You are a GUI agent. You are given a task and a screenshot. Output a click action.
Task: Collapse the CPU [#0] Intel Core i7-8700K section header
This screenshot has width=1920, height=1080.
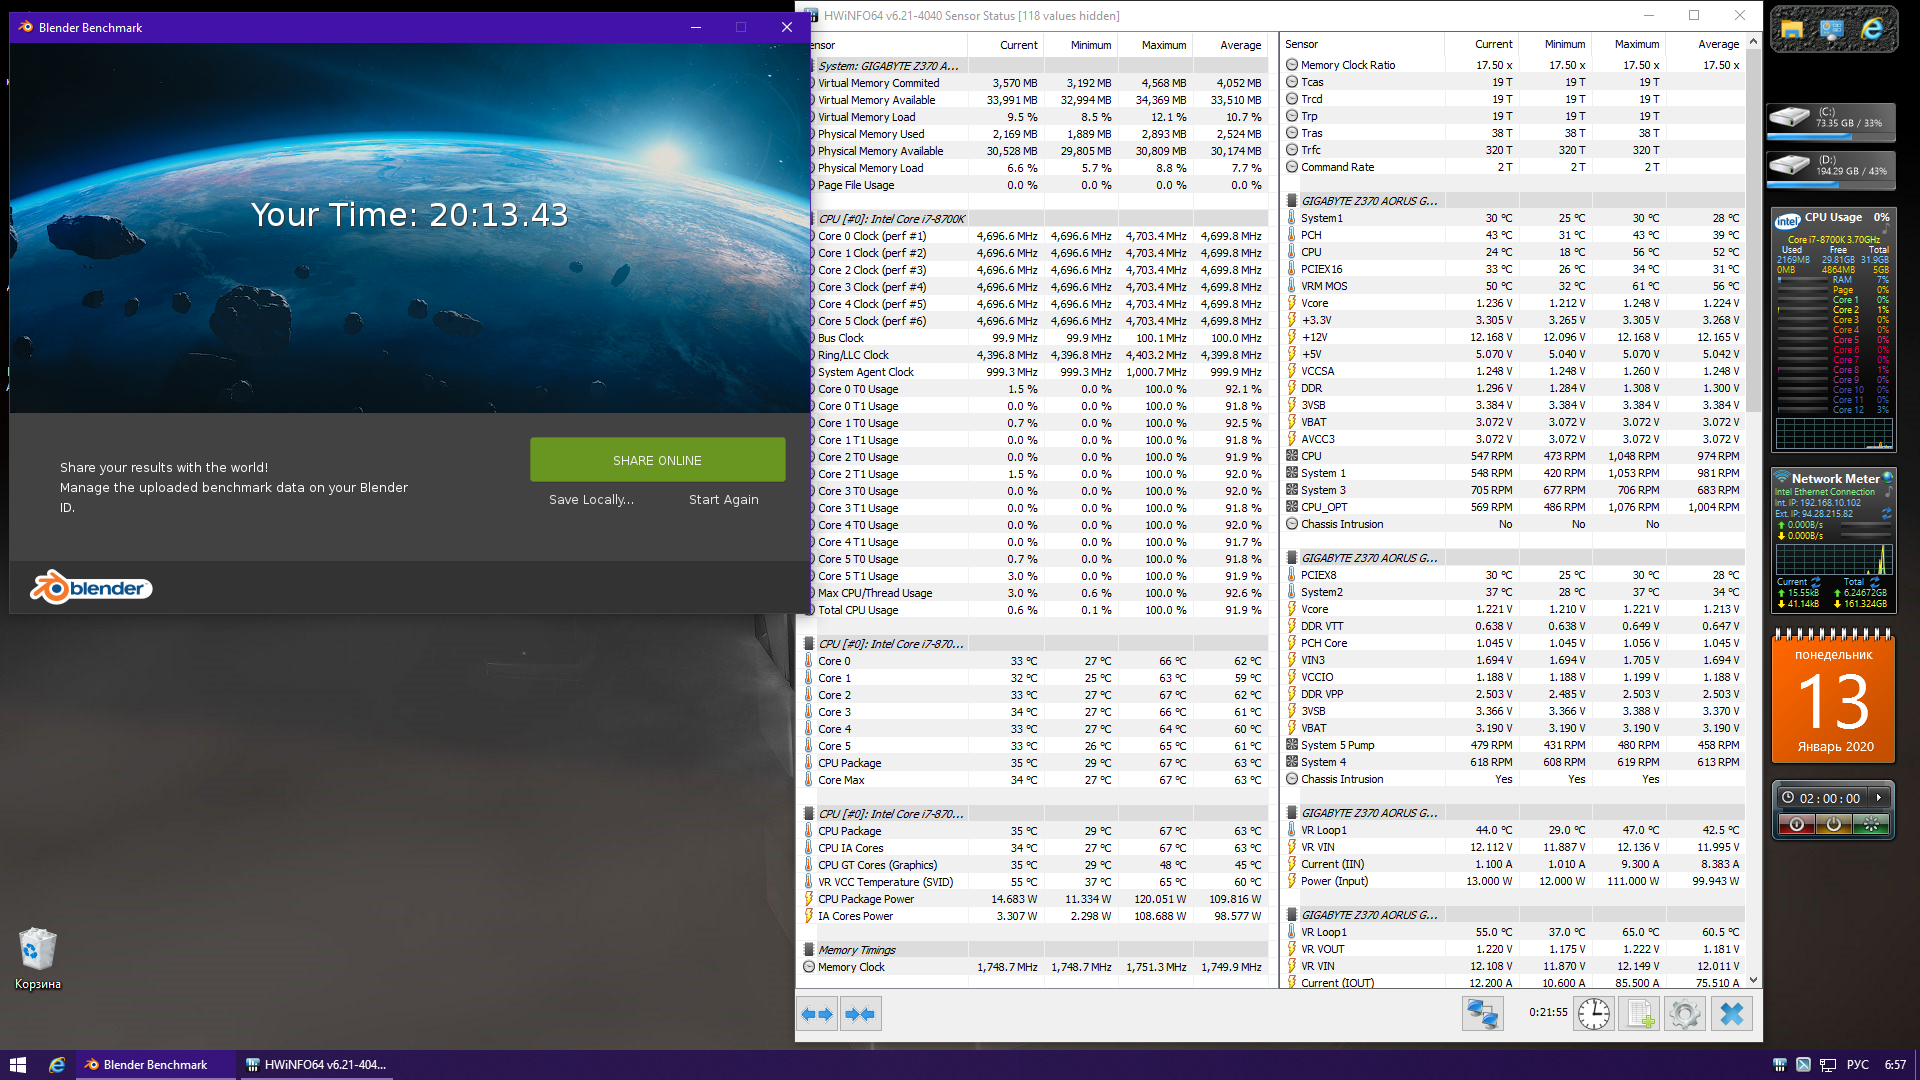point(891,219)
